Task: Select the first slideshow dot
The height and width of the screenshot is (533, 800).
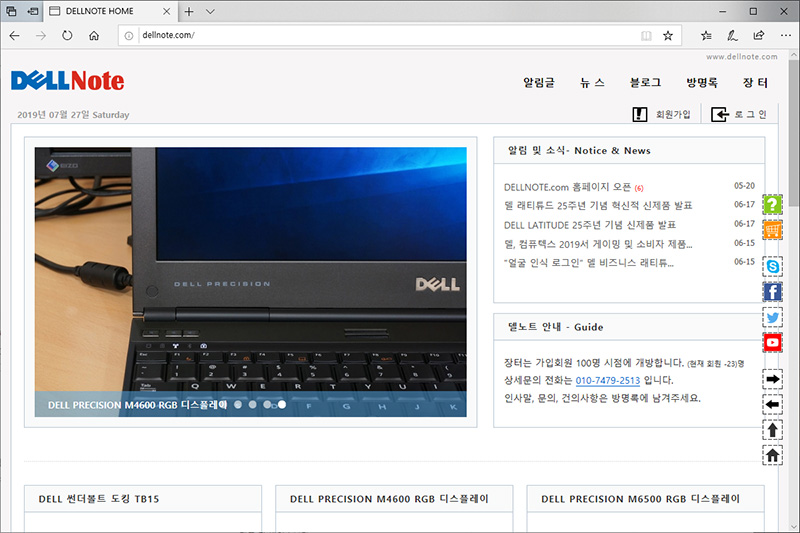Action: tap(238, 404)
